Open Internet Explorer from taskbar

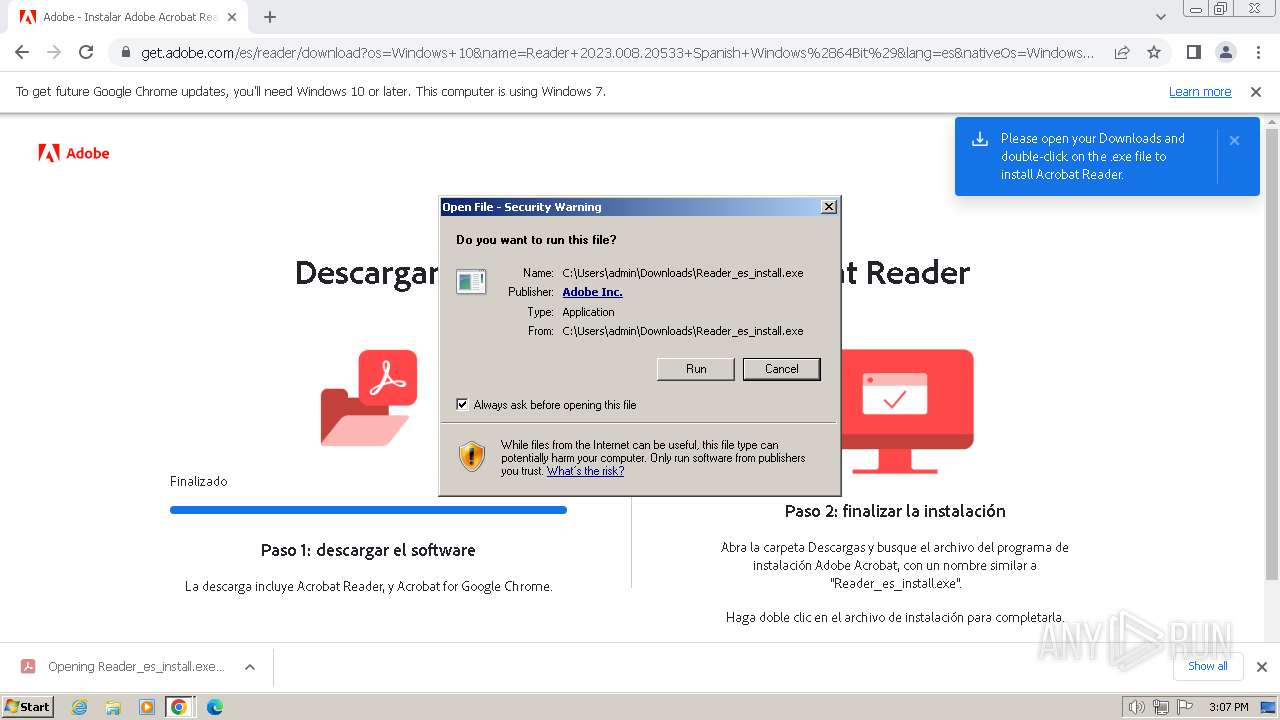[x=79, y=707]
